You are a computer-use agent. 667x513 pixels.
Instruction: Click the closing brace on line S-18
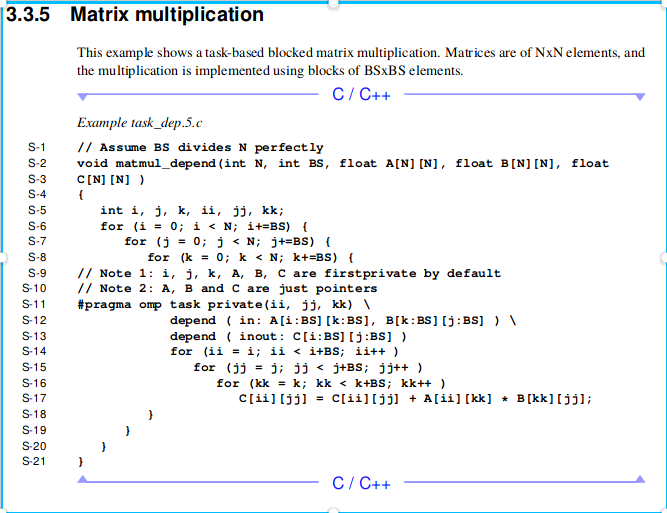tap(150, 415)
